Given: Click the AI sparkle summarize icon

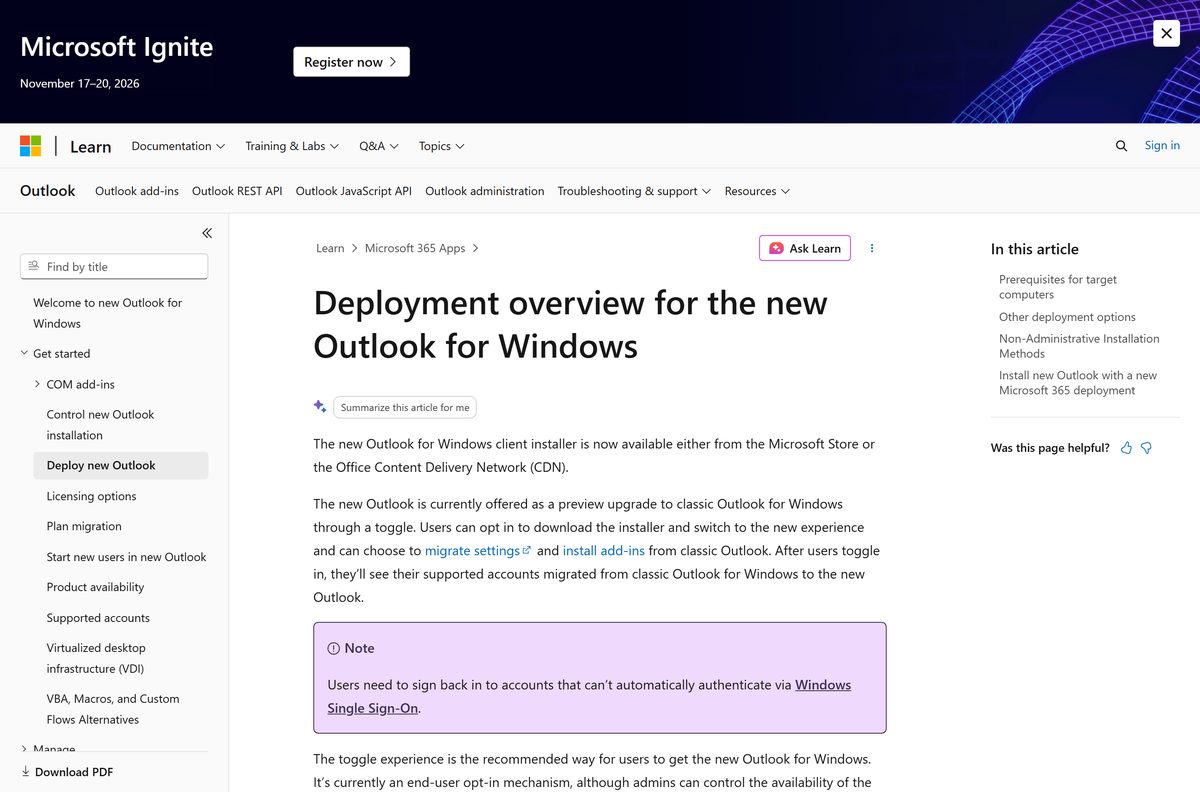Looking at the screenshot, I should pyautogui.click(x=320, y=406).
